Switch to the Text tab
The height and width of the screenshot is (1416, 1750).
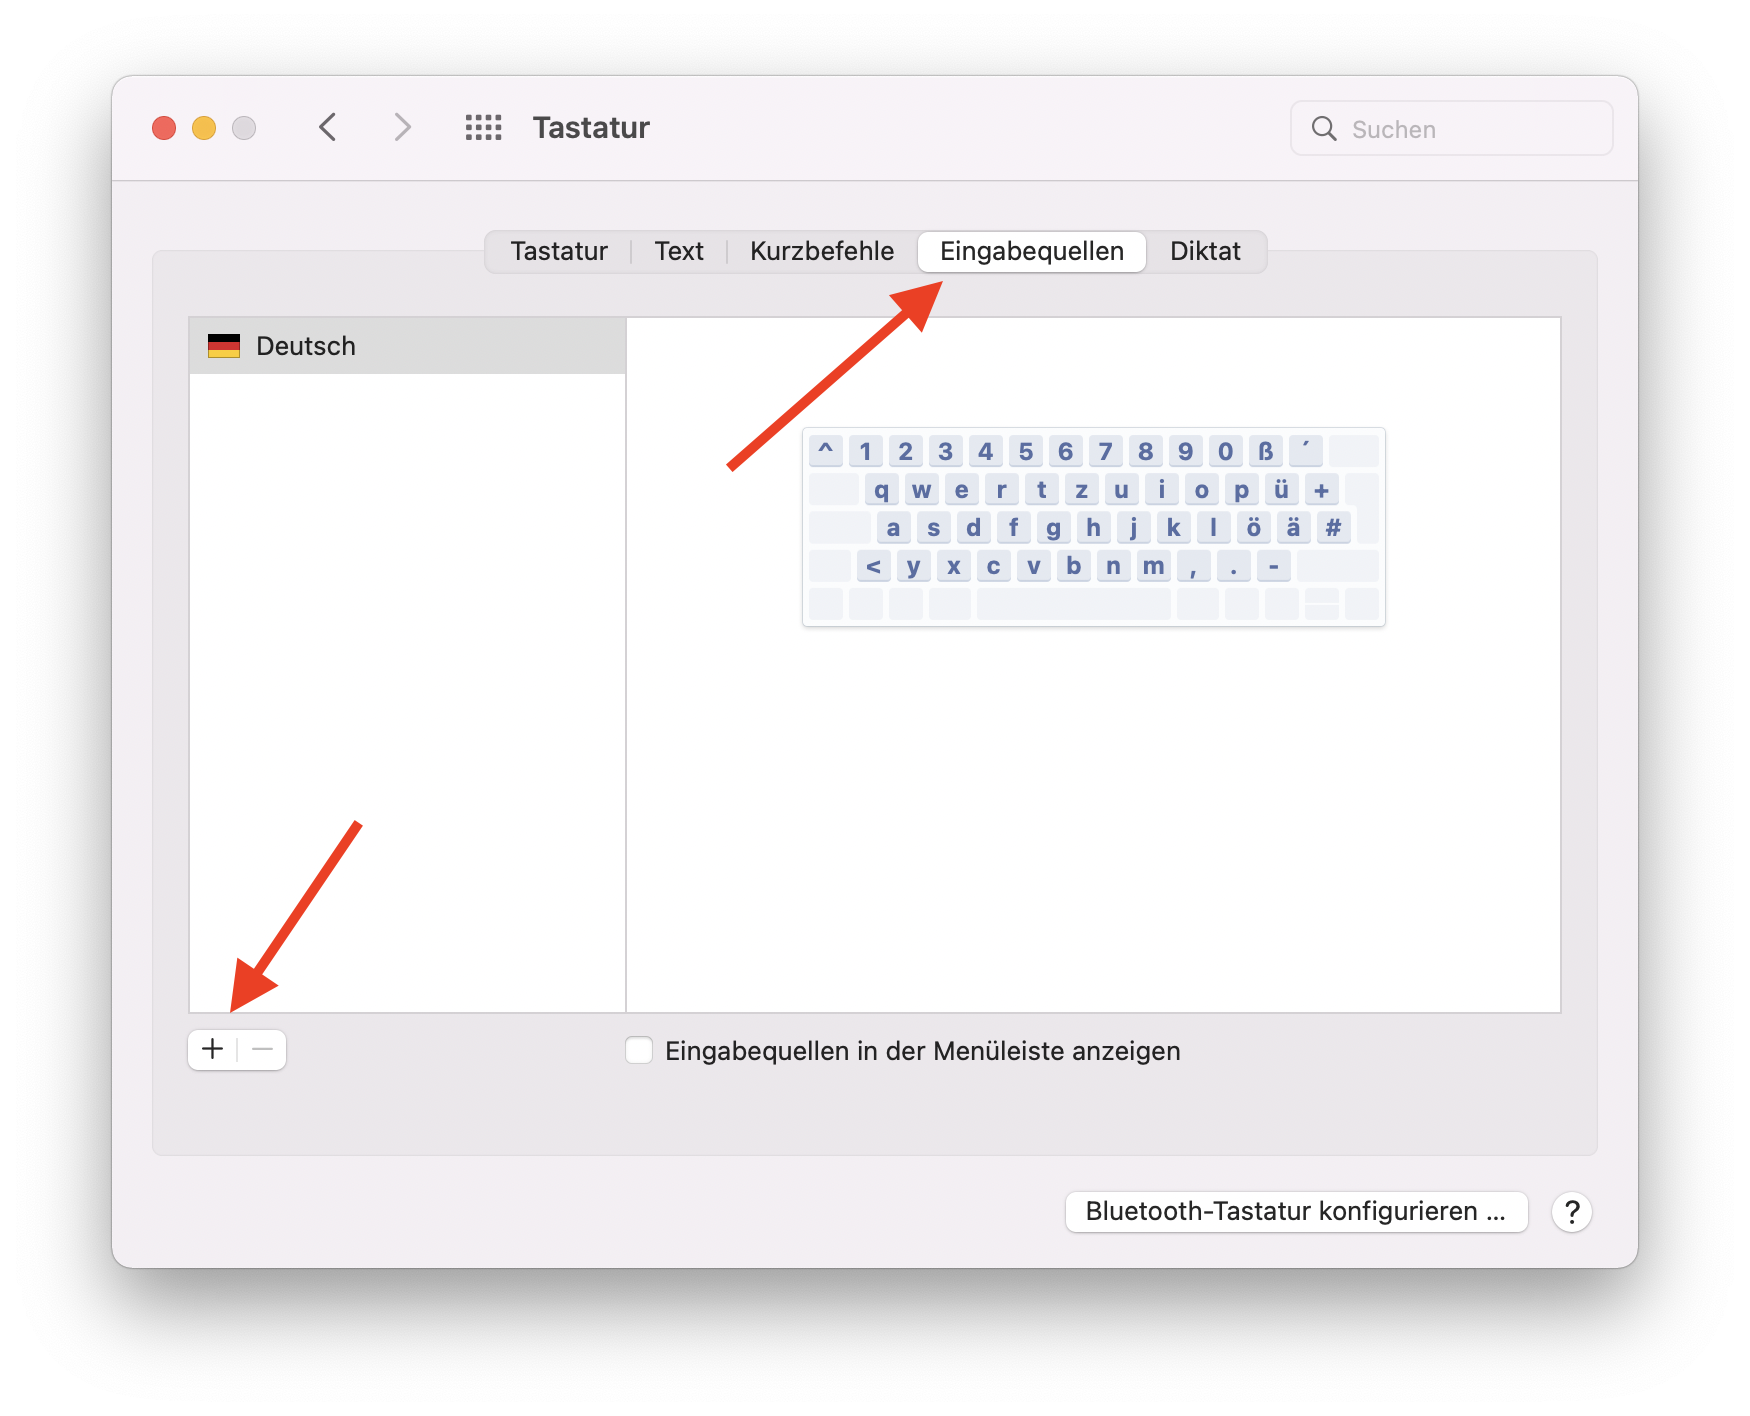click(679, 251)
